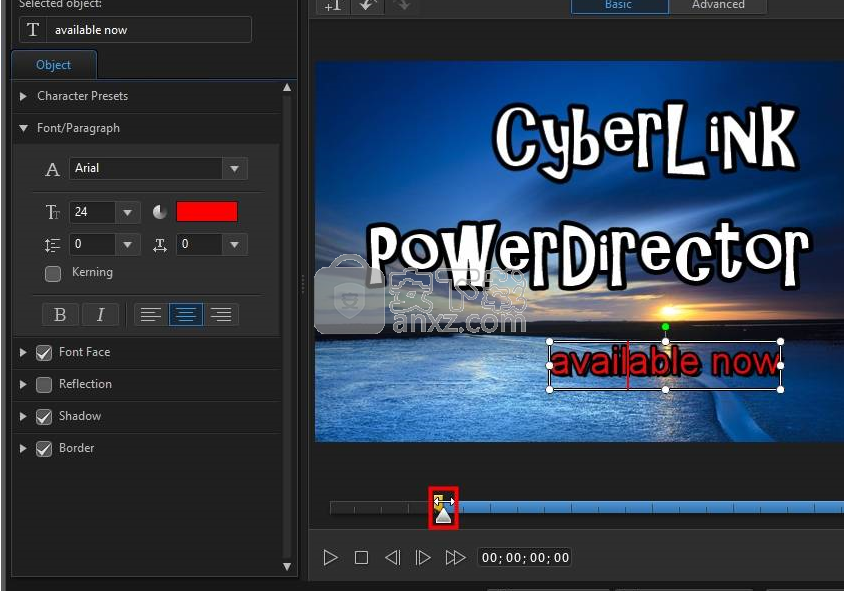Expand the Reflection section
Image resolution: width=844 pixels, height=591 pixels.
point(23,384)
